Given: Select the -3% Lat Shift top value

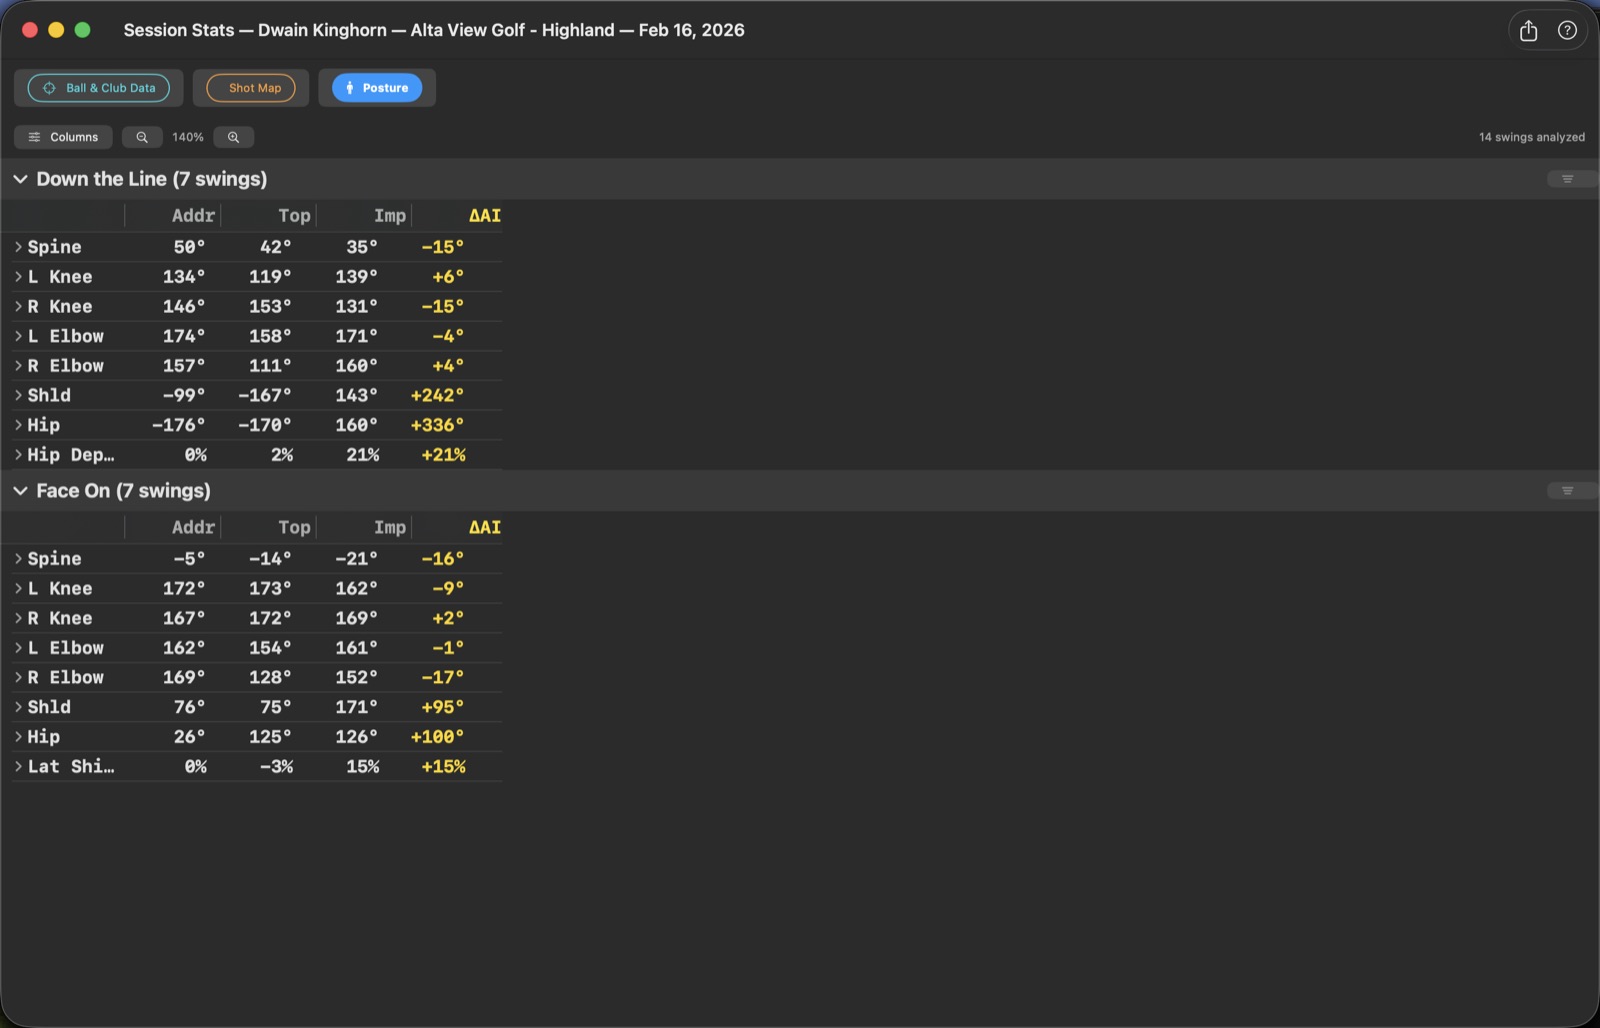Looking at the screenshot, I should tap(276, 767).
